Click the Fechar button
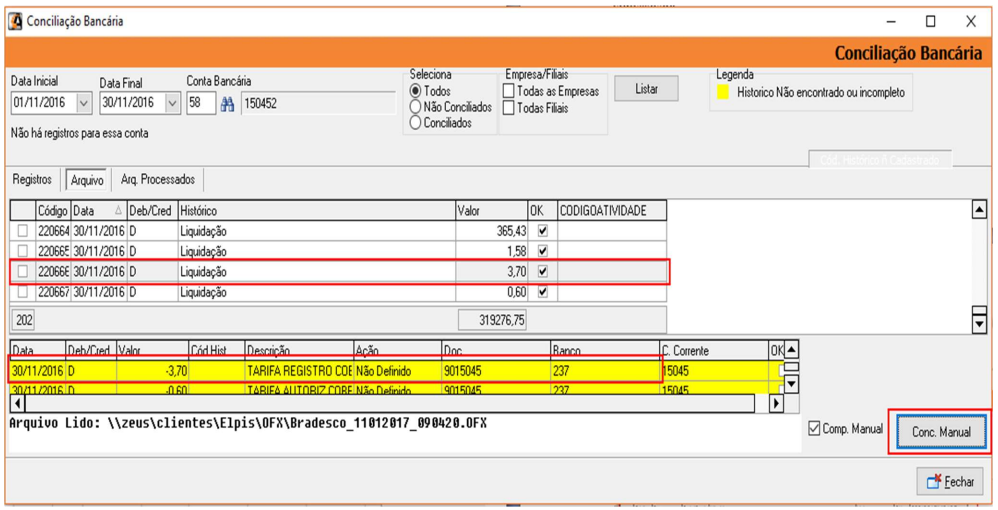Viewport: 998px width, 510px height. coord(950,482)
